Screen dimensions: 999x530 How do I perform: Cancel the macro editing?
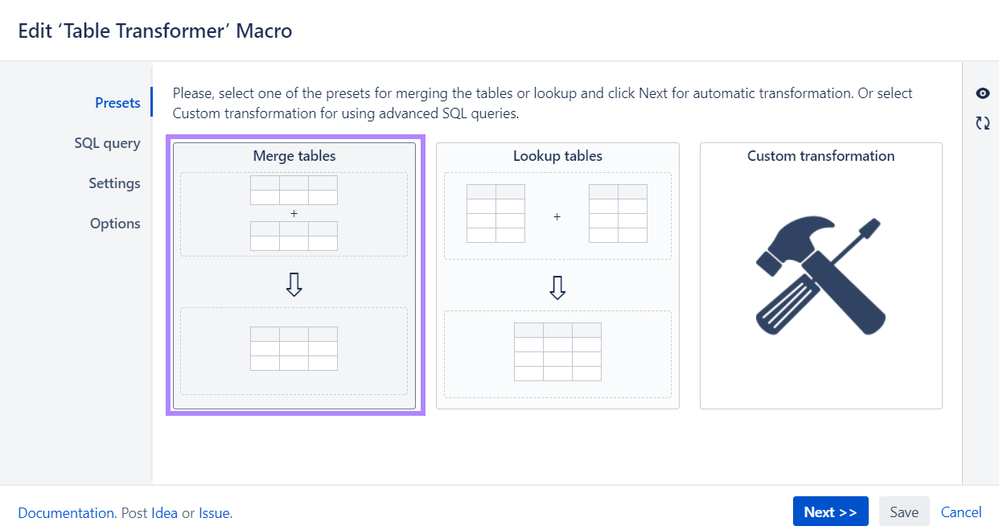coord(961,512)
